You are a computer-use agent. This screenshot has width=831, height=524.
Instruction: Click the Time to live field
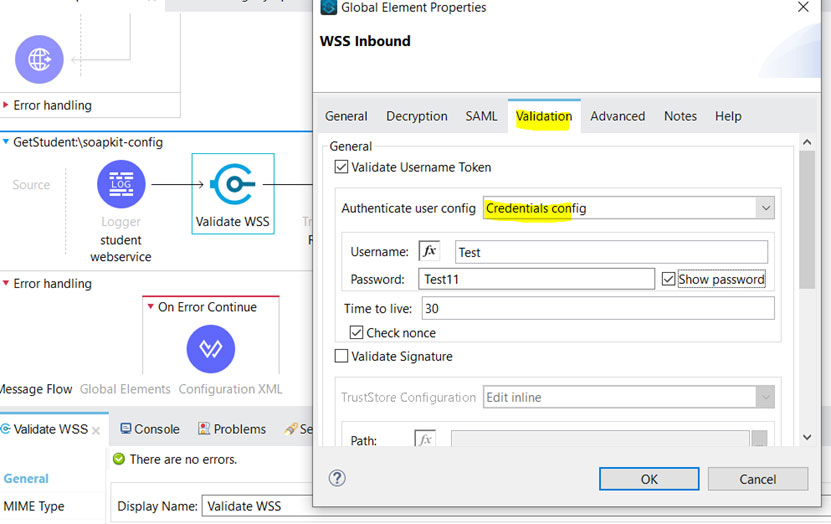(x=598, y=308)
